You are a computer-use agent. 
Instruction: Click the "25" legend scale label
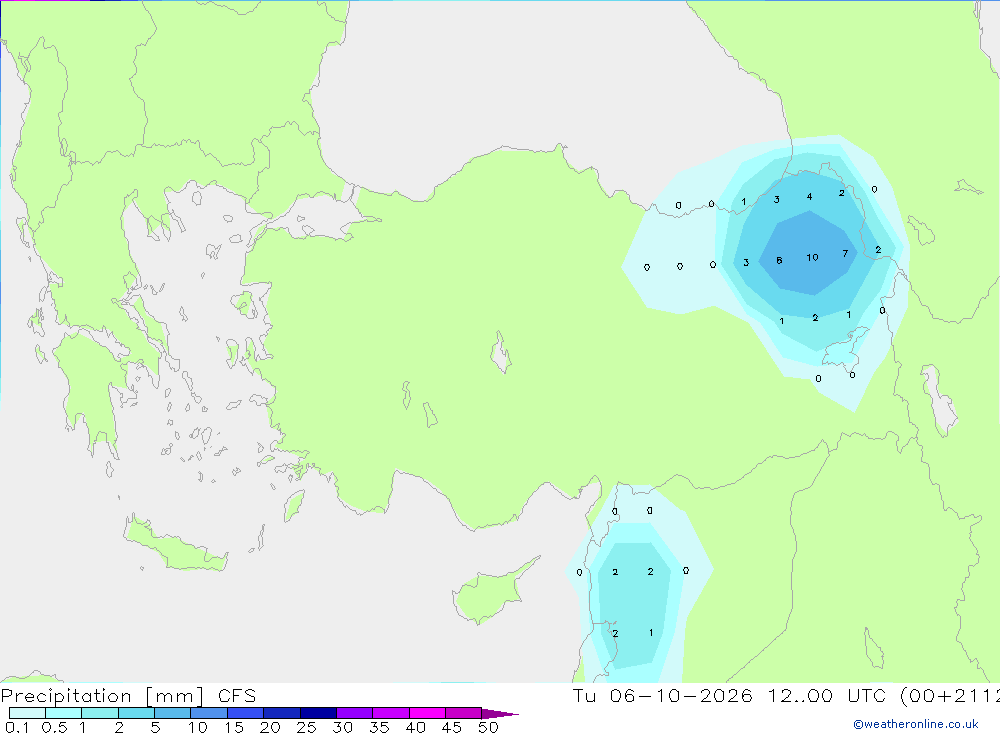[307, 727]
